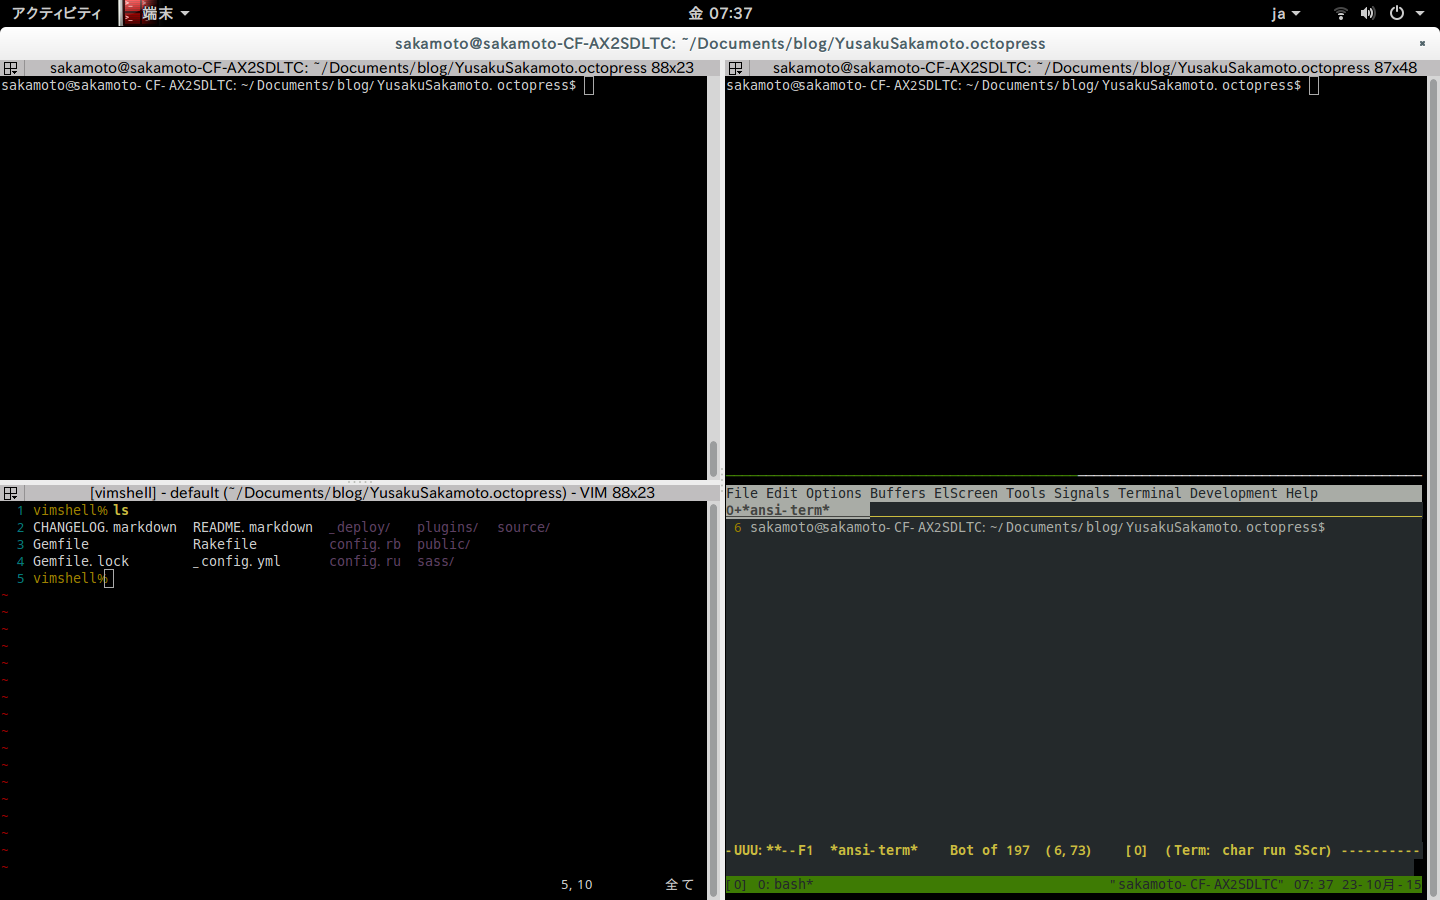Click _deploy/ directory in vimshell listing
The width and height of the screenshot is (1440, 900).
(x=360, y=527)
